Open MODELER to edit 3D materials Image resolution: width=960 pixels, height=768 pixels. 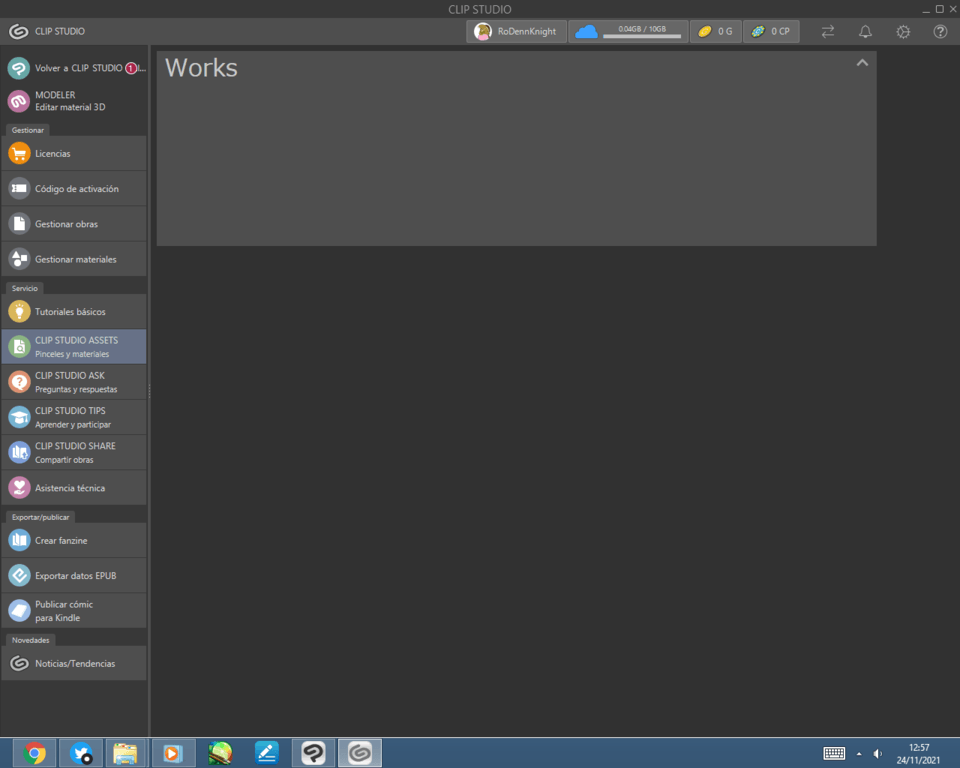coord(74,100)
